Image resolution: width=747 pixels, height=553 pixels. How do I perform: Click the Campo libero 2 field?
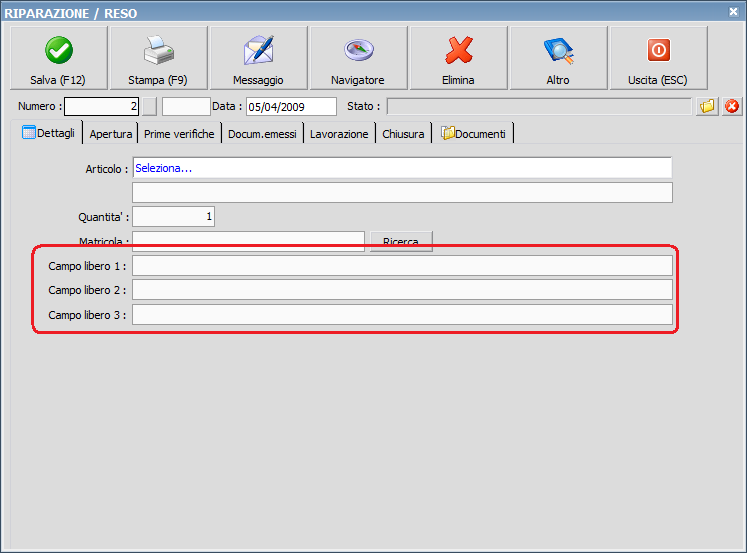pos(403,290)
